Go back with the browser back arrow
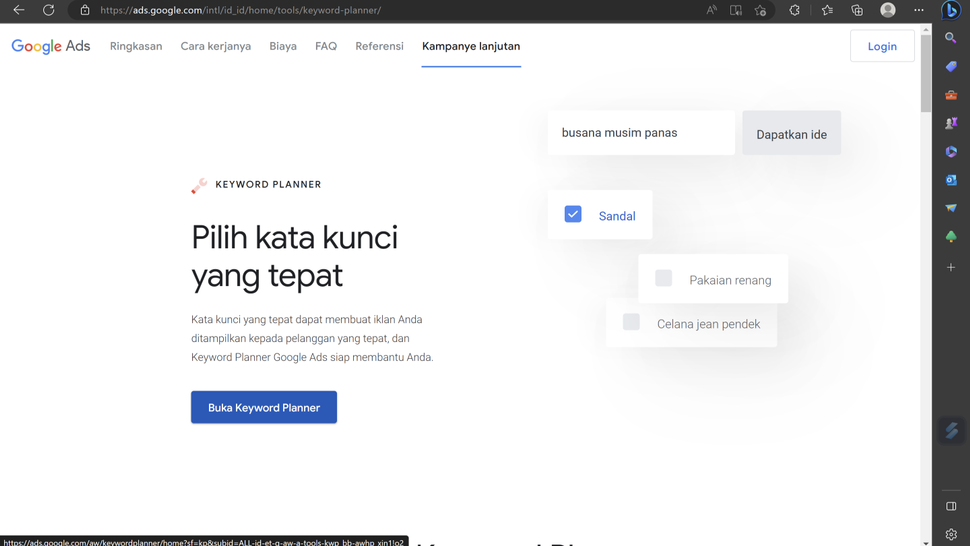The height and width of the screenshot is (546, 970). (19, 10)
